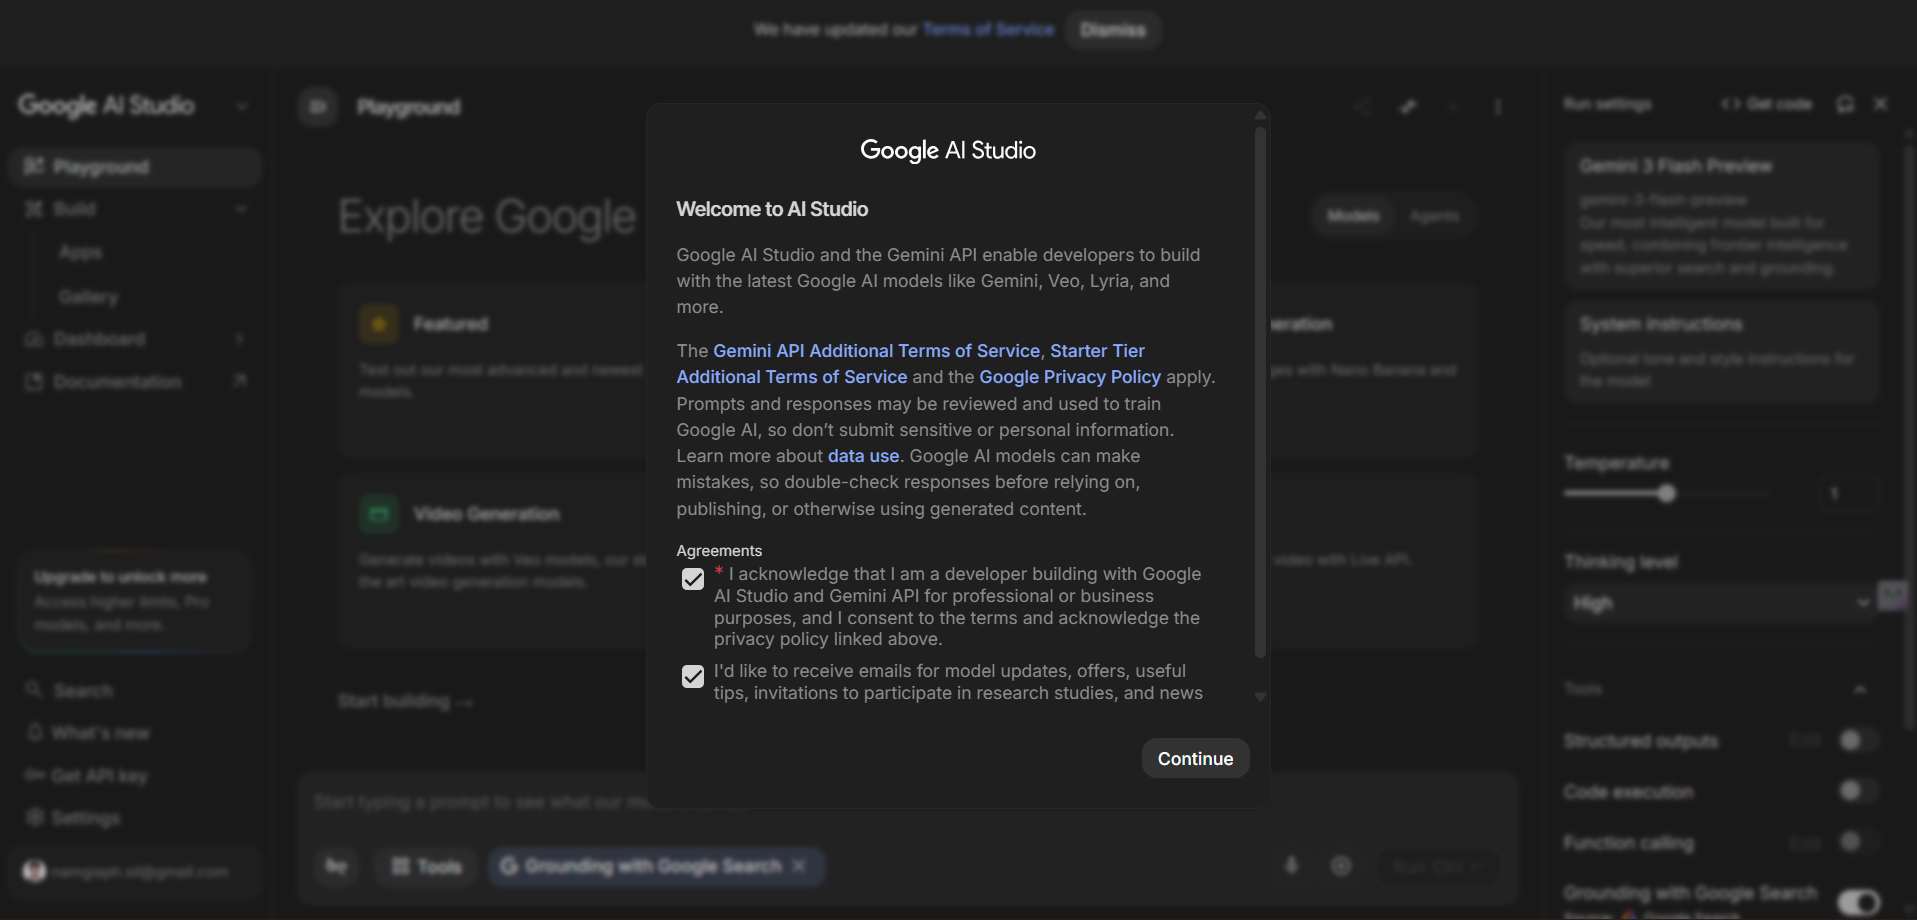Click the share icon in the Playground header
The height and width of the screenshot is (920, 1917).
(x=1362, y=106)
